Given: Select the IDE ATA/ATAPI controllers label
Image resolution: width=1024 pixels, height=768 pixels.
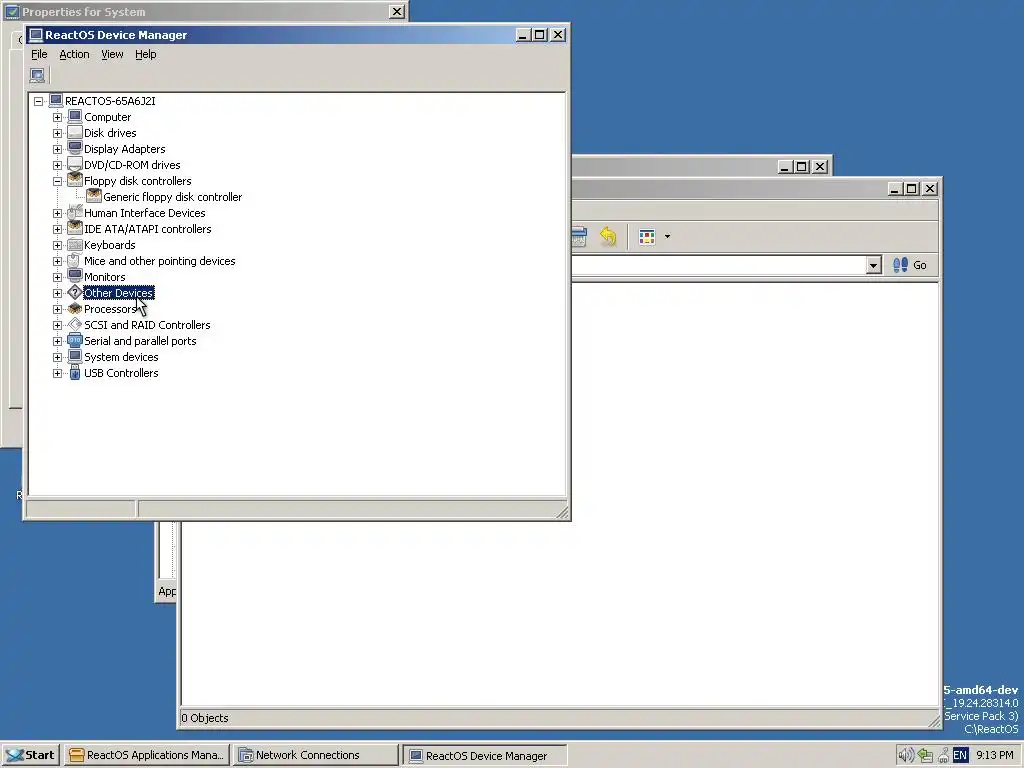Looking at the screenshot, I should [148, 229].
